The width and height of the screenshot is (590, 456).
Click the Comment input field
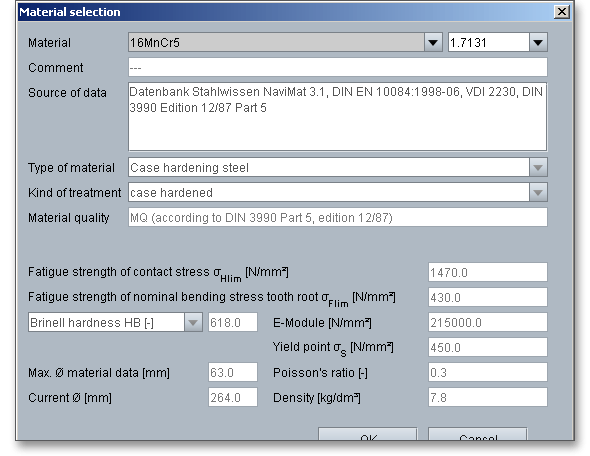tap(338, 67)
